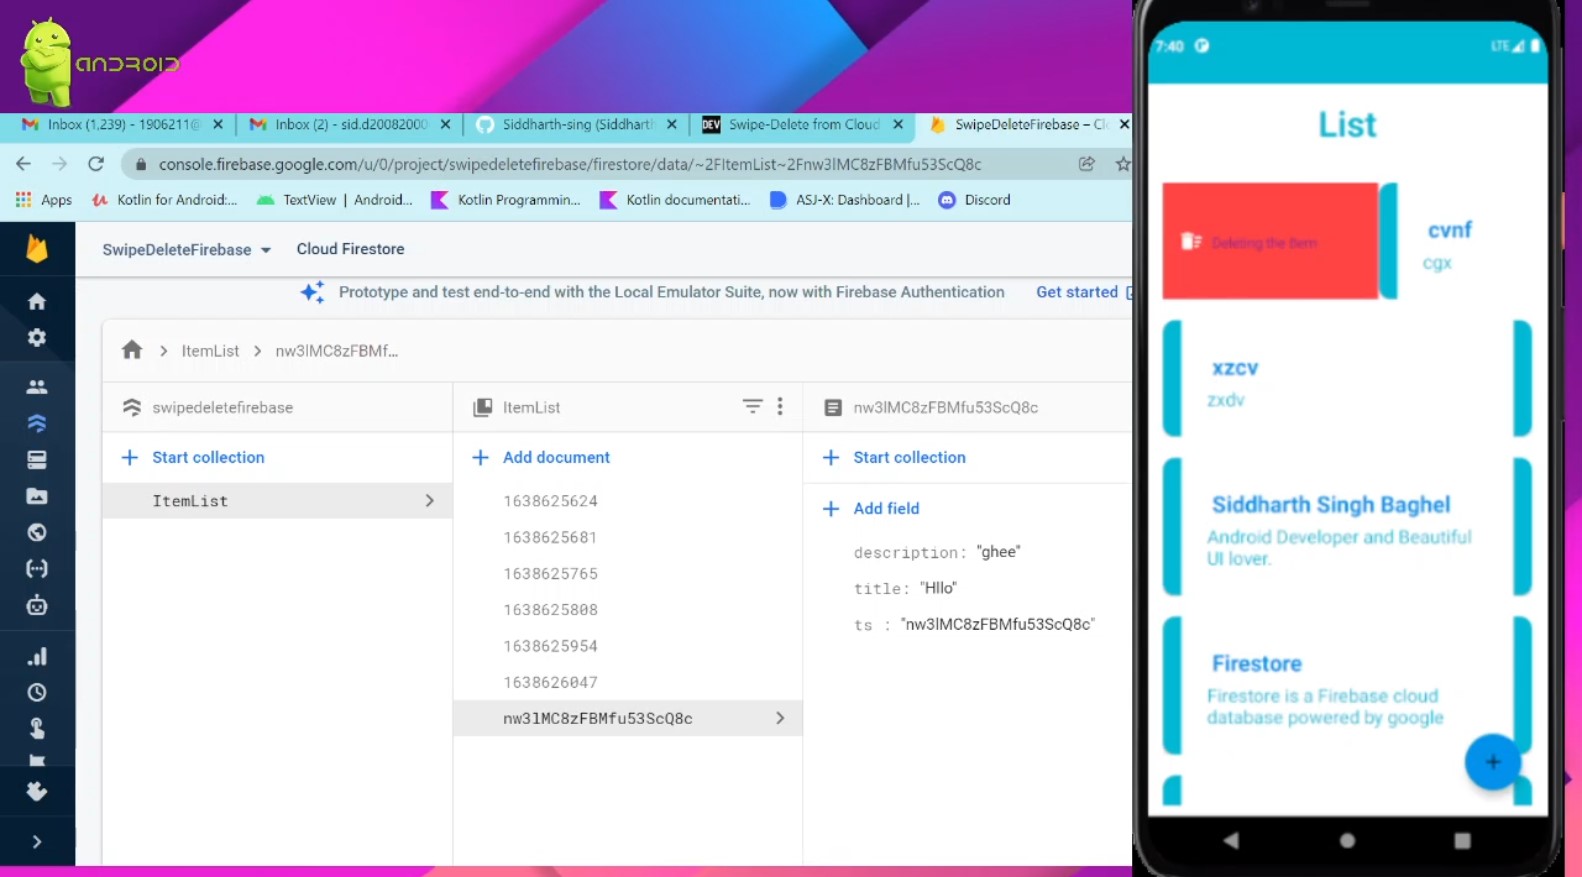Image resolution: width=1582 pixels, height=877 pixels.
Task: Open Kotlin documentation bookmark
Action: pos(675,200)
